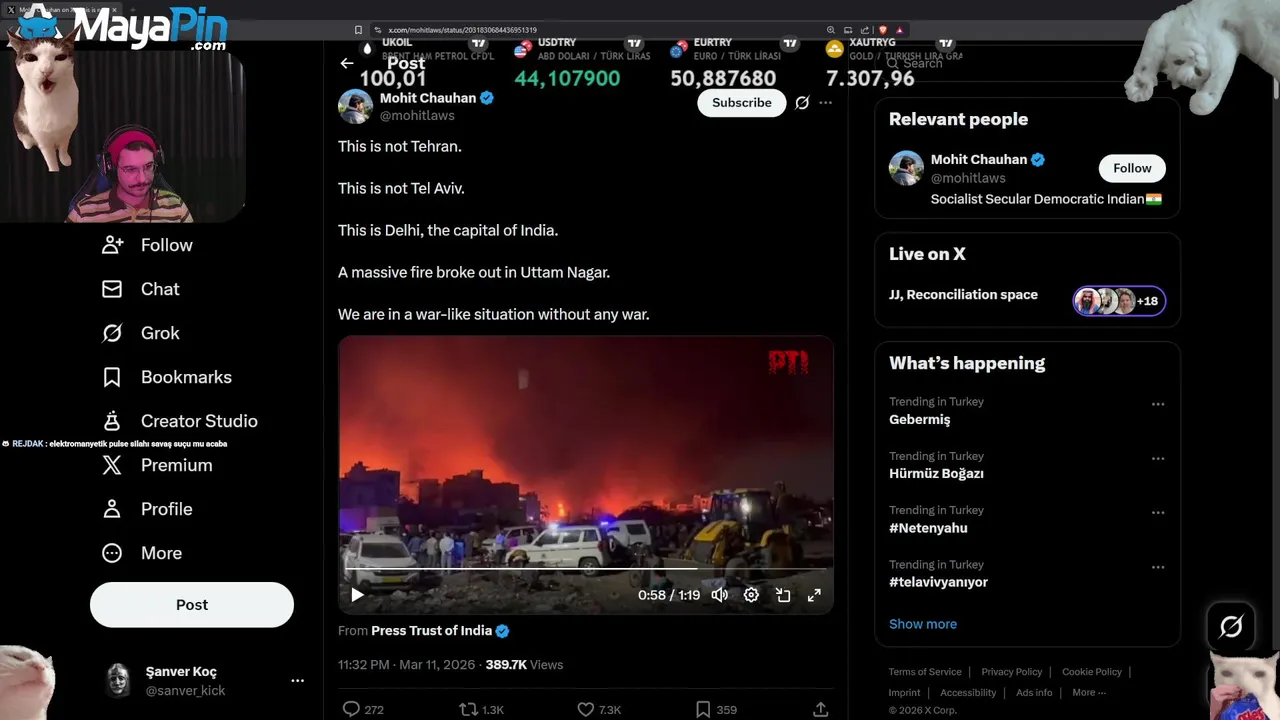Viewport: 1280px width, 720px height.
Task: Enter fullscreen on the video
Action: click(x=814, y=595)
